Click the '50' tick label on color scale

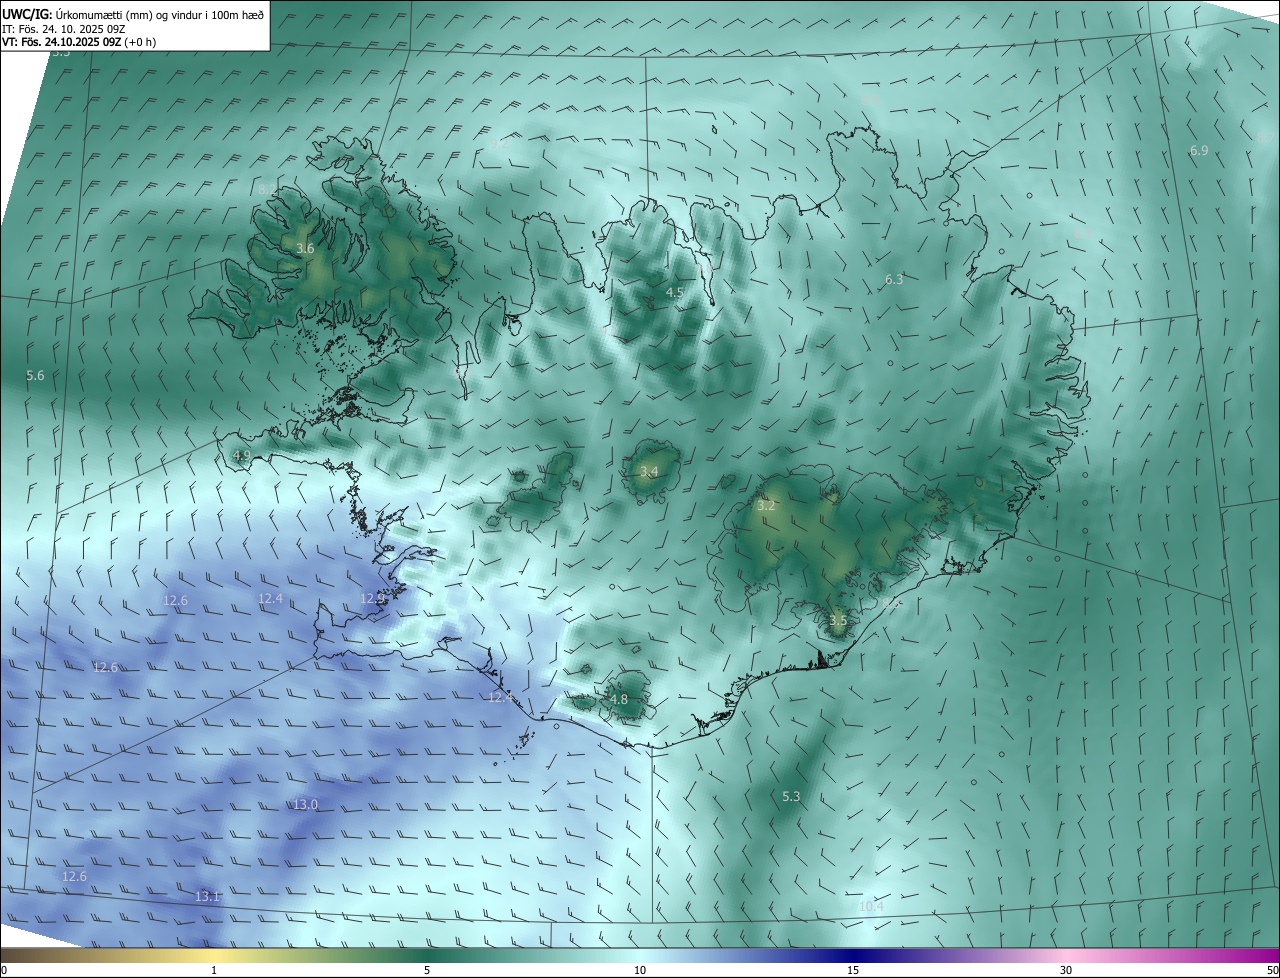pyautogui.click(x=1272, y=970)
